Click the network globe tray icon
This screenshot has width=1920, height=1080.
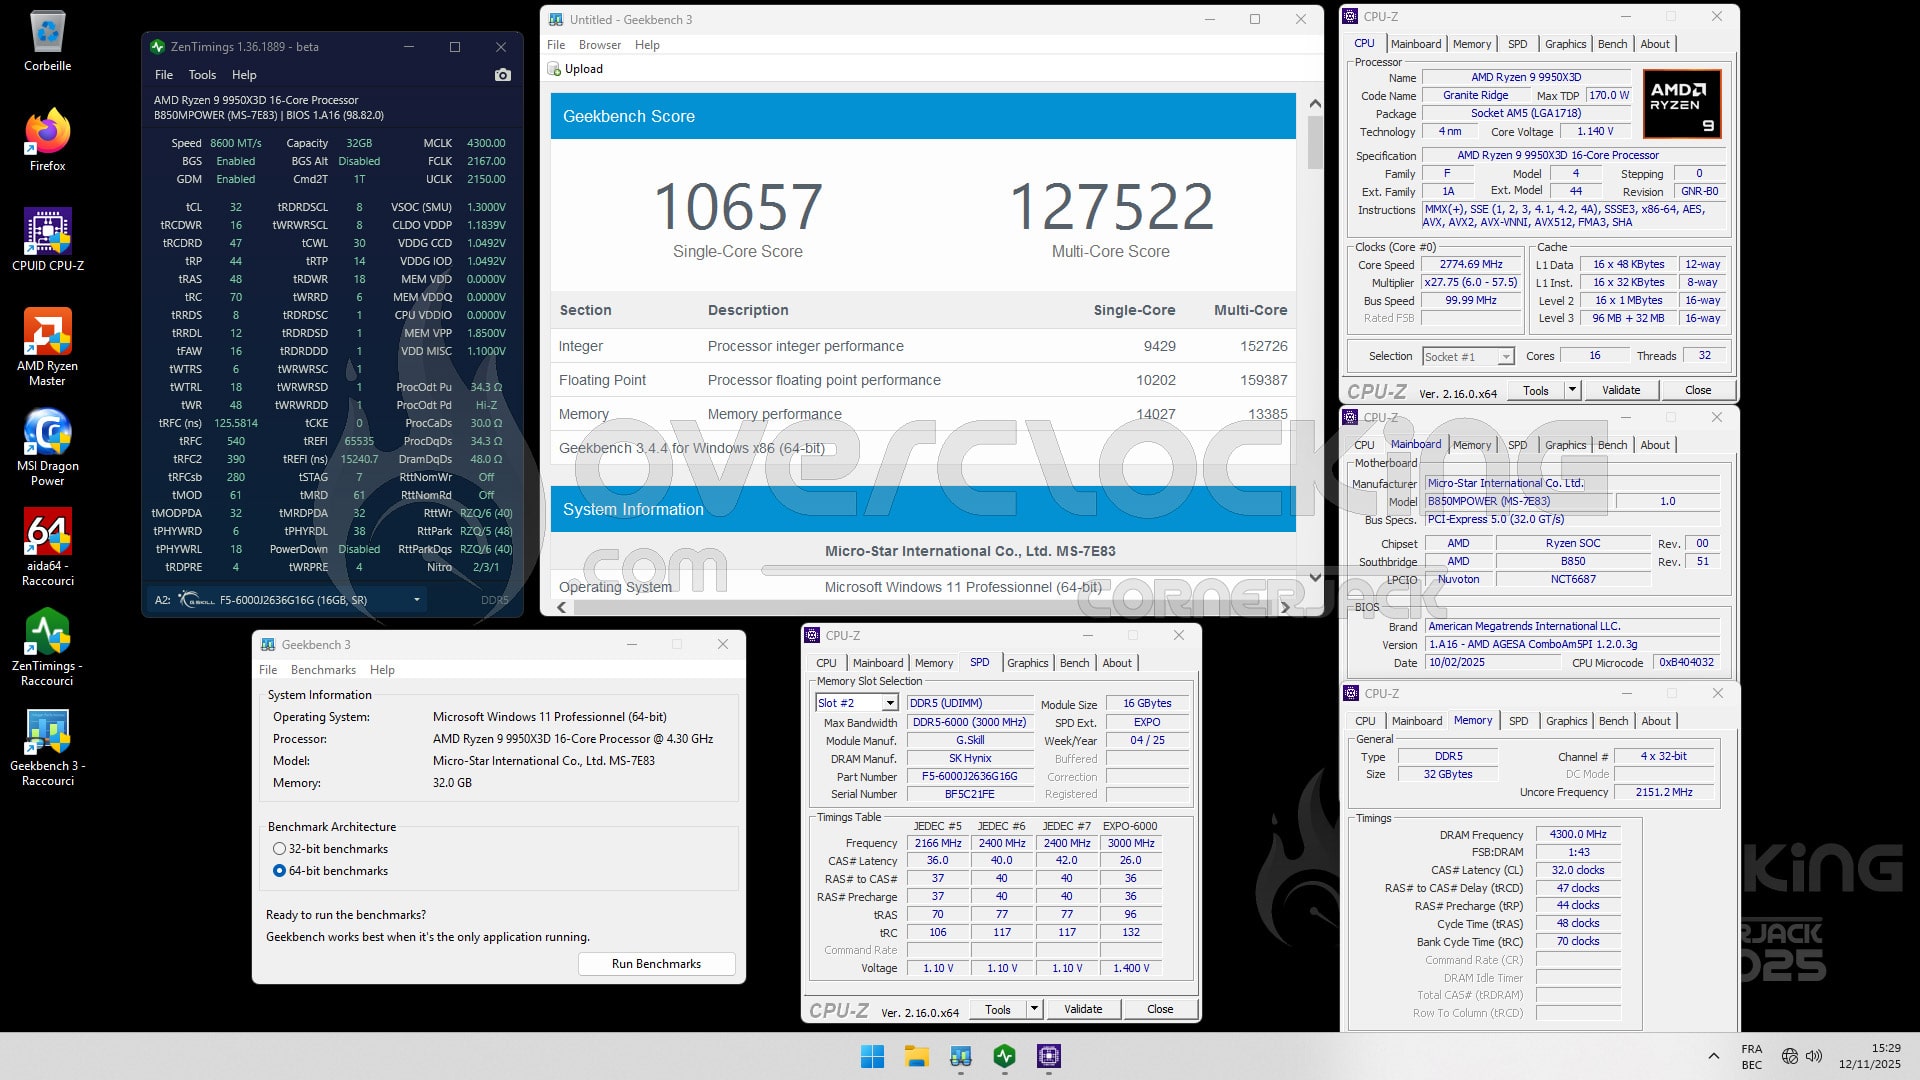coord(1789,1056)
